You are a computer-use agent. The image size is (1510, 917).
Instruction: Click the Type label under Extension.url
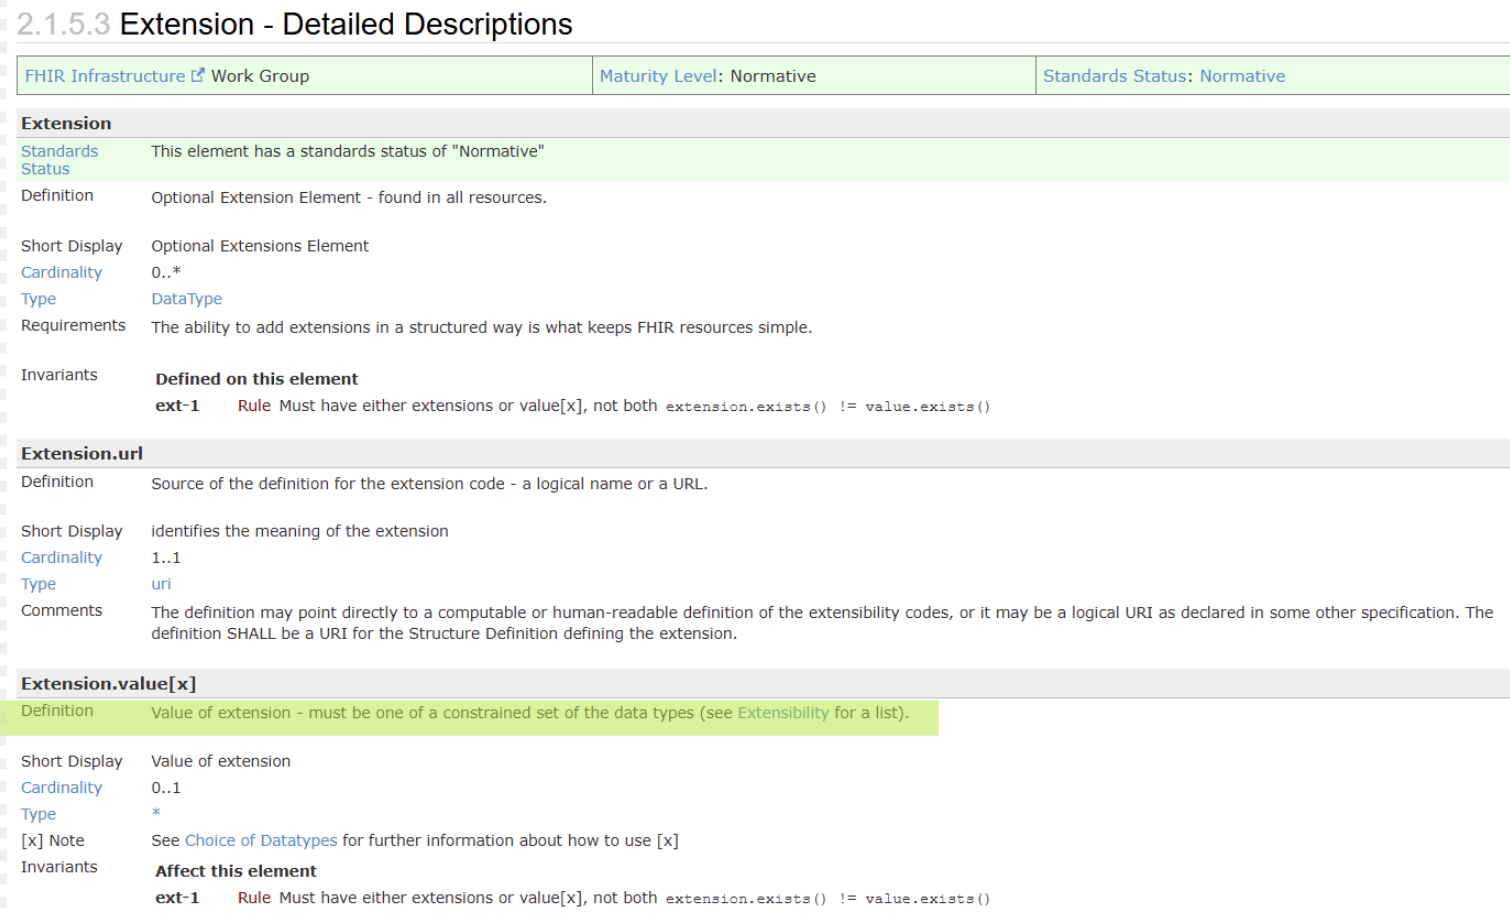[x=38, y=584]
